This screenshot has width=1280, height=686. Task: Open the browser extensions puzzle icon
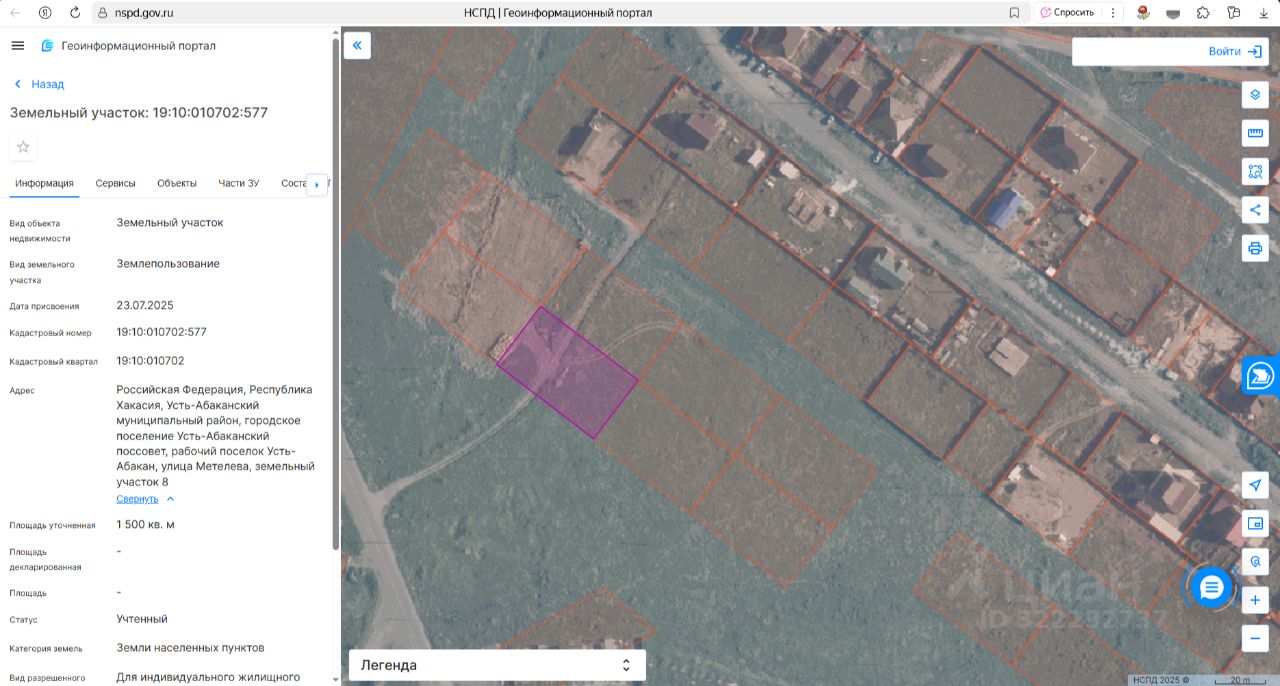(1203, 13)
